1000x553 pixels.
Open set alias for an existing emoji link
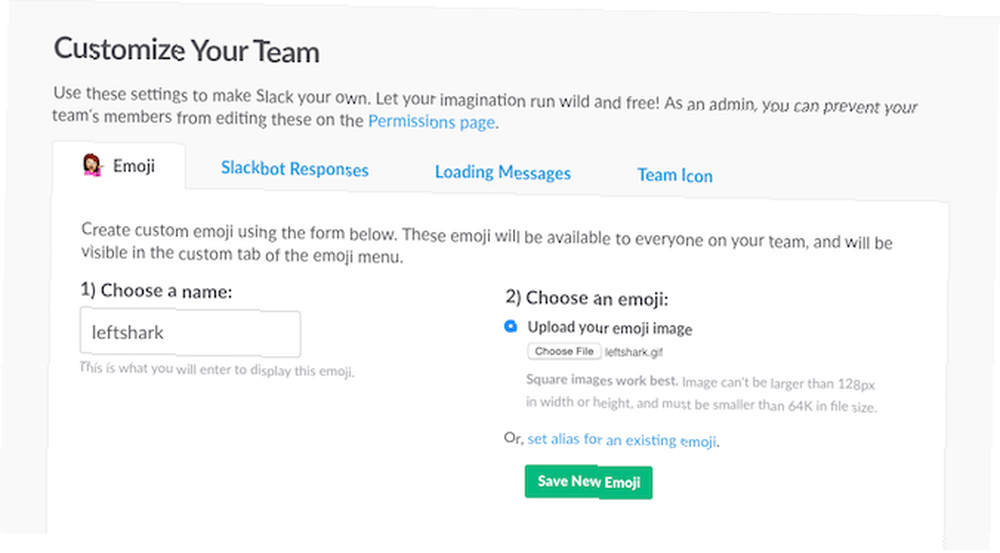click(x=622, y=440)
